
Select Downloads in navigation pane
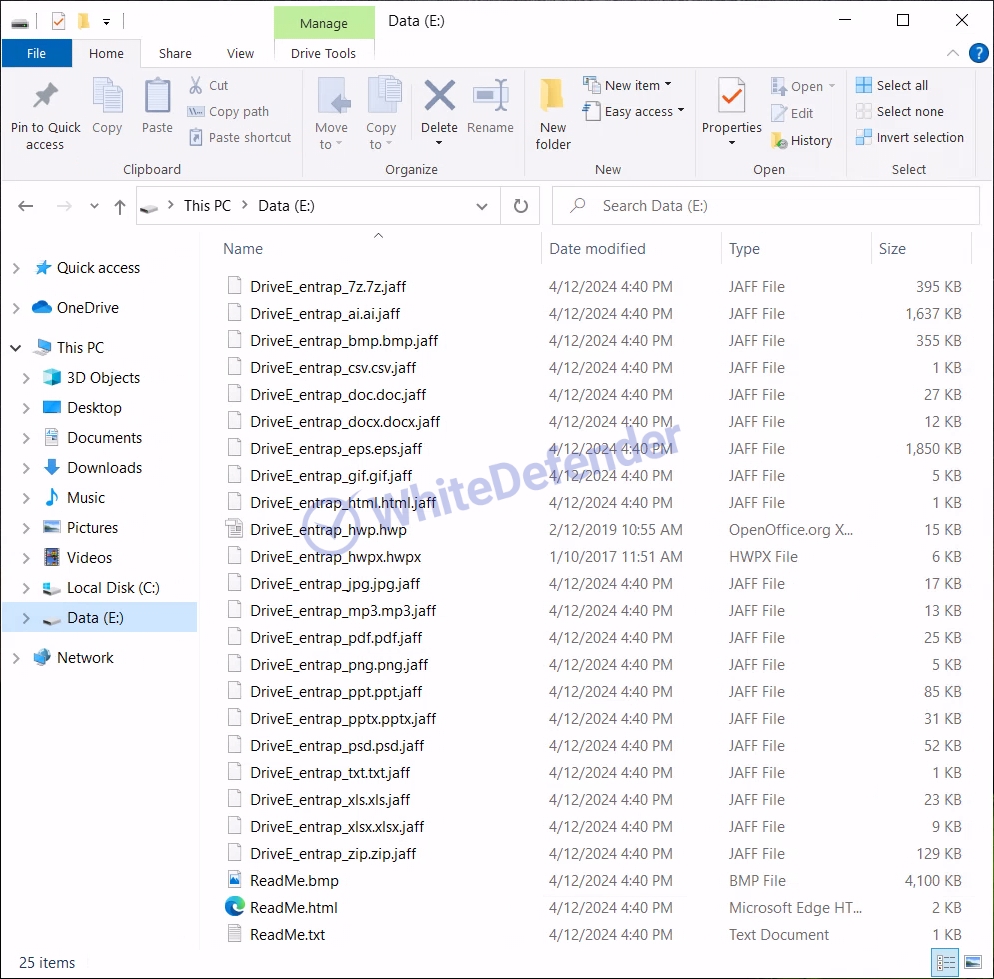pos(105,468)
